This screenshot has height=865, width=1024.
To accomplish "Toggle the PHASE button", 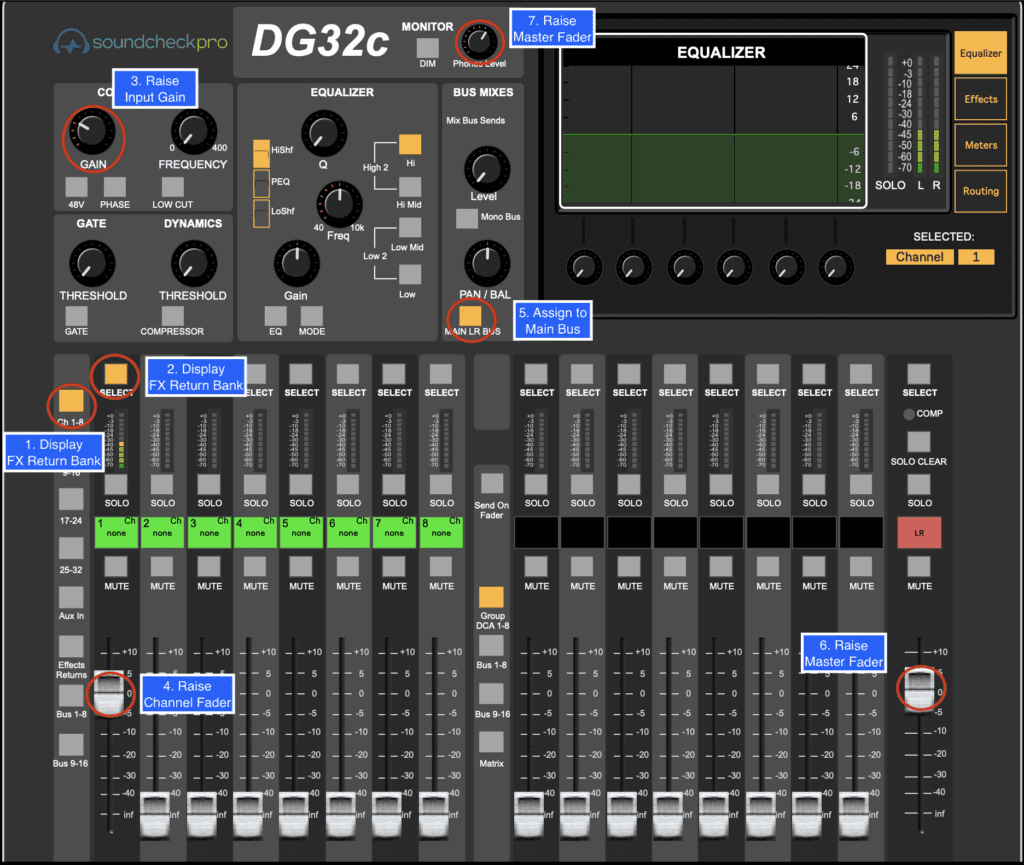I will (115, 187).
